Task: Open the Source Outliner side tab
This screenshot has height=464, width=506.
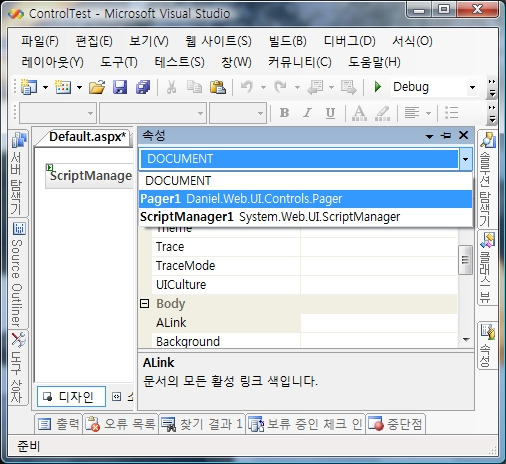Action: tap(18, 274)
